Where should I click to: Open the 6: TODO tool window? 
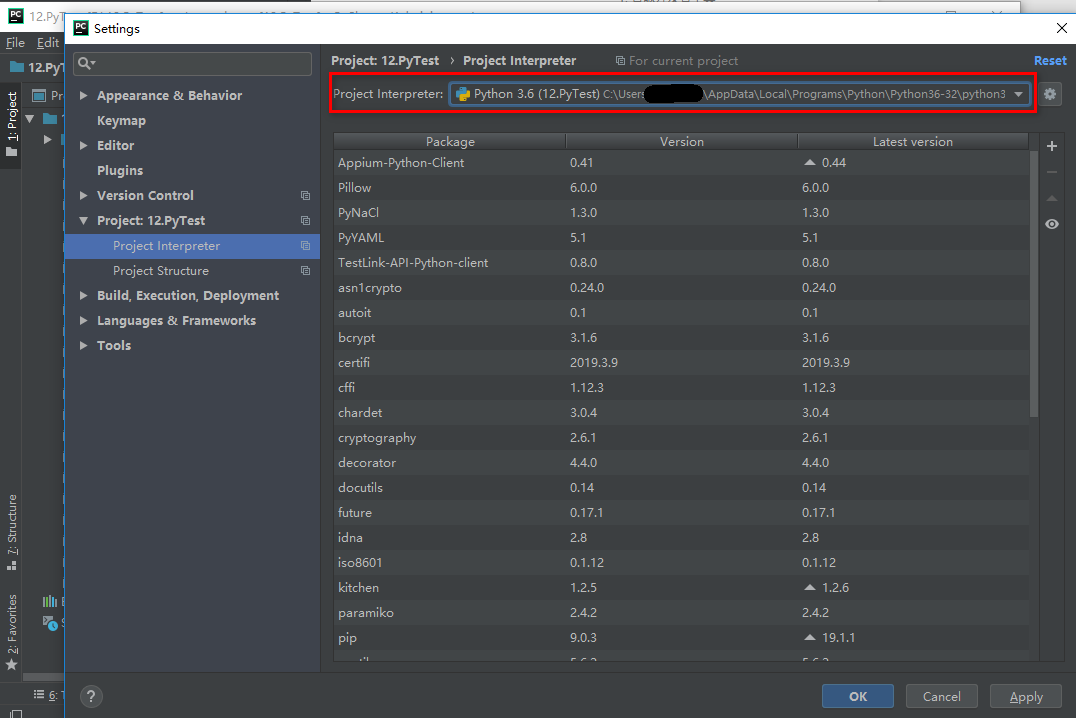click(47, 694)
